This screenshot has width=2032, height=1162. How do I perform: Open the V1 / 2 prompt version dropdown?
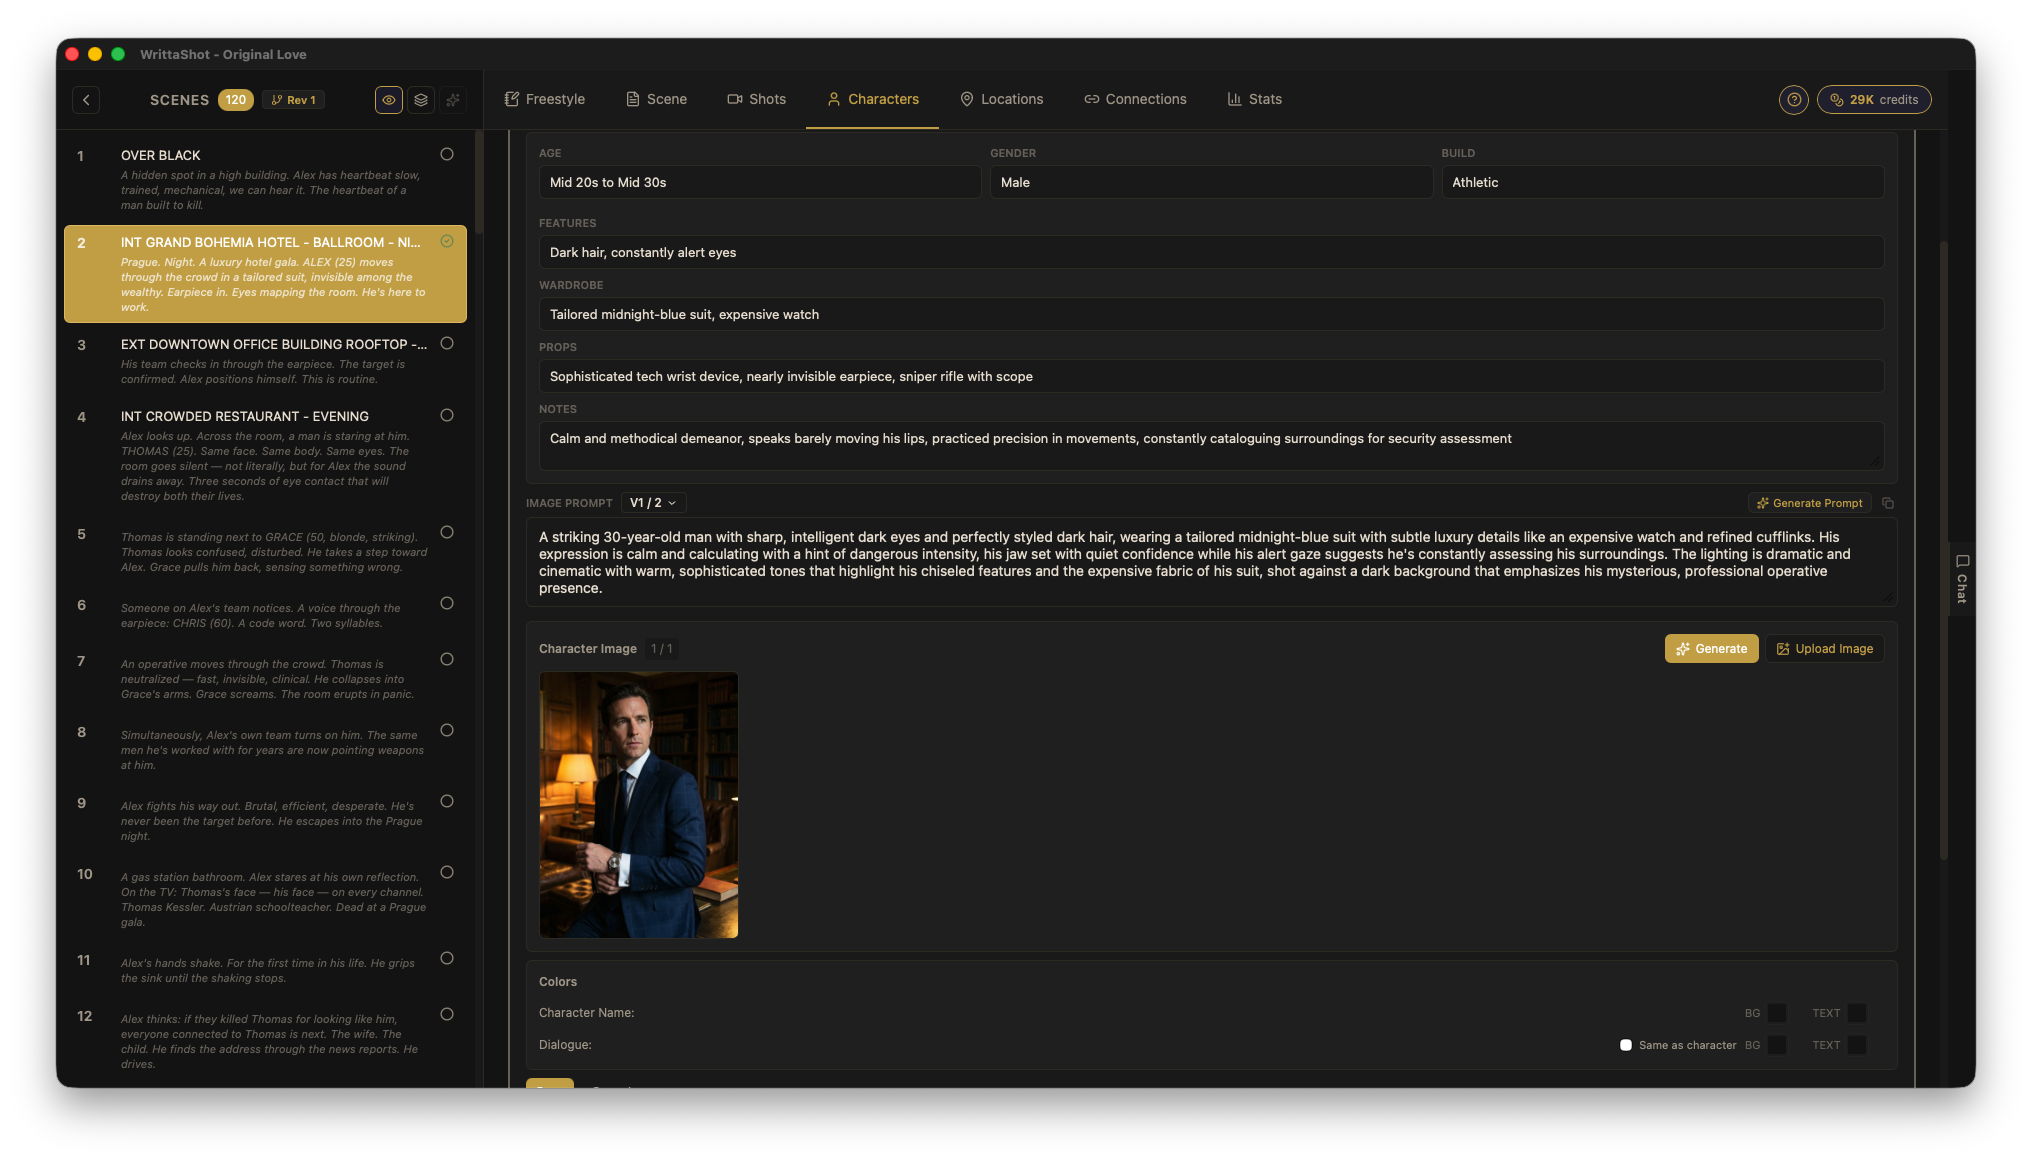point(652,503)
